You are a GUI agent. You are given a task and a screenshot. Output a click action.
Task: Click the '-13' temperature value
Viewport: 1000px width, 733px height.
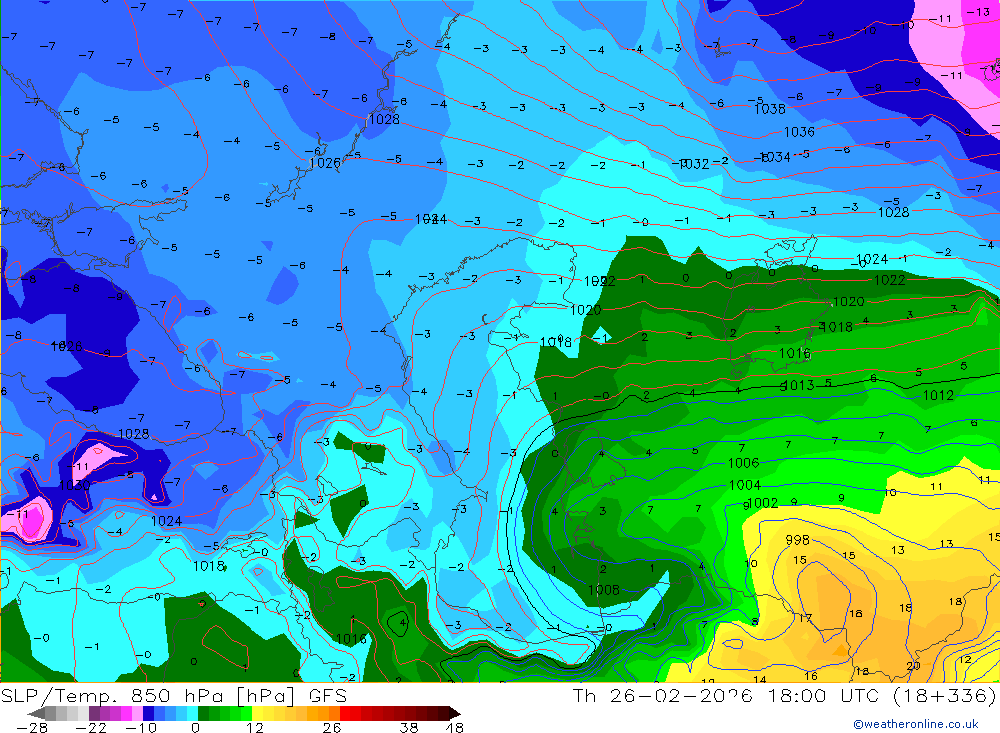pos(976,12)
